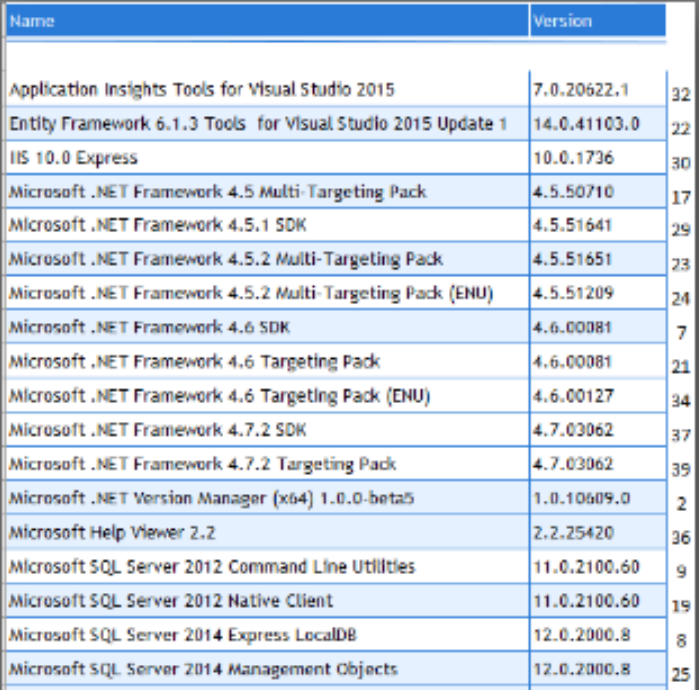Screen dimensions: 699x690
Task: Select Microsoft .NET Framework 4.5.1 SDK
Action: point(158,225)
